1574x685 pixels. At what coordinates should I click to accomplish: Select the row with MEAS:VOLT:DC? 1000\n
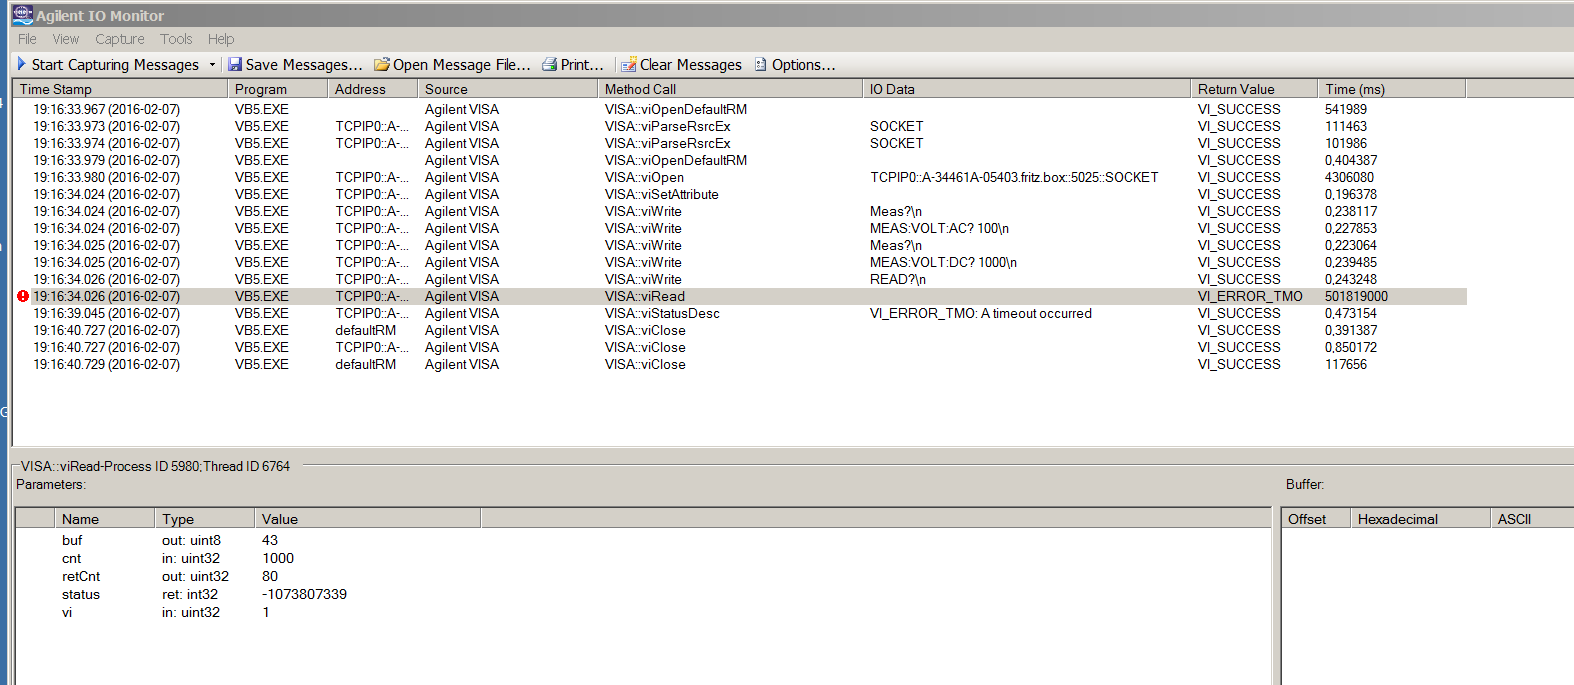(740, 262)
